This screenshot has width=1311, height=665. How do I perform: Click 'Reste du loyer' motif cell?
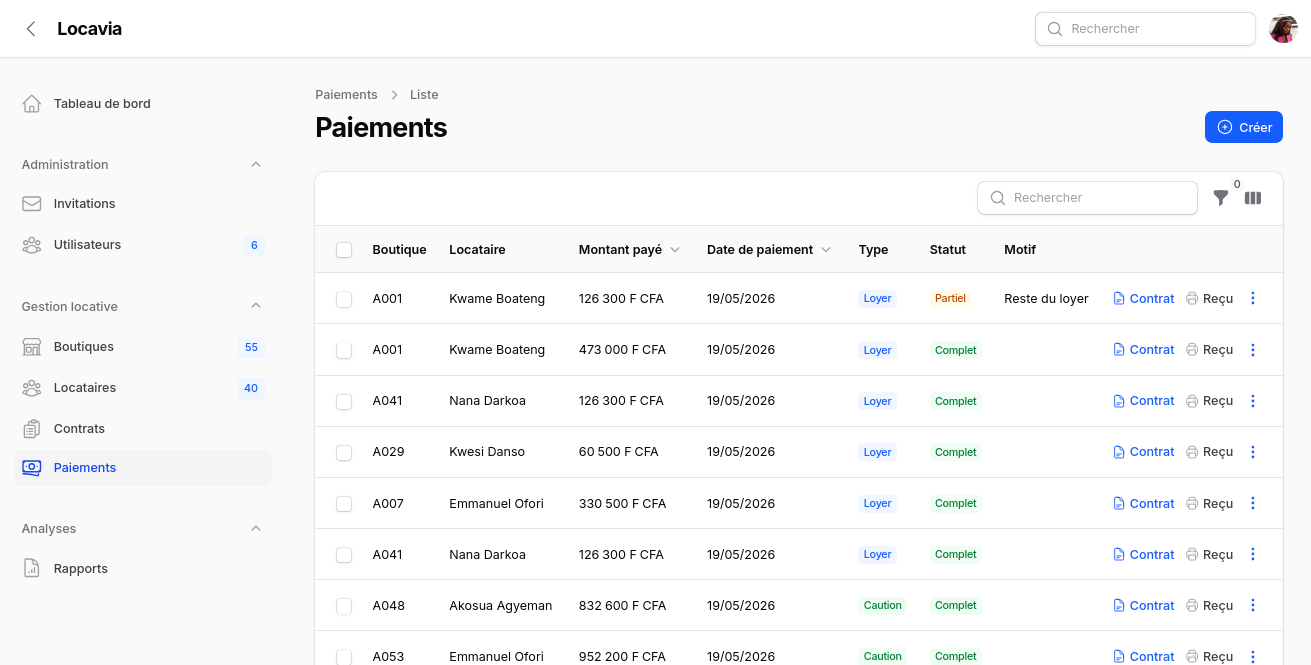point(1046,299)
